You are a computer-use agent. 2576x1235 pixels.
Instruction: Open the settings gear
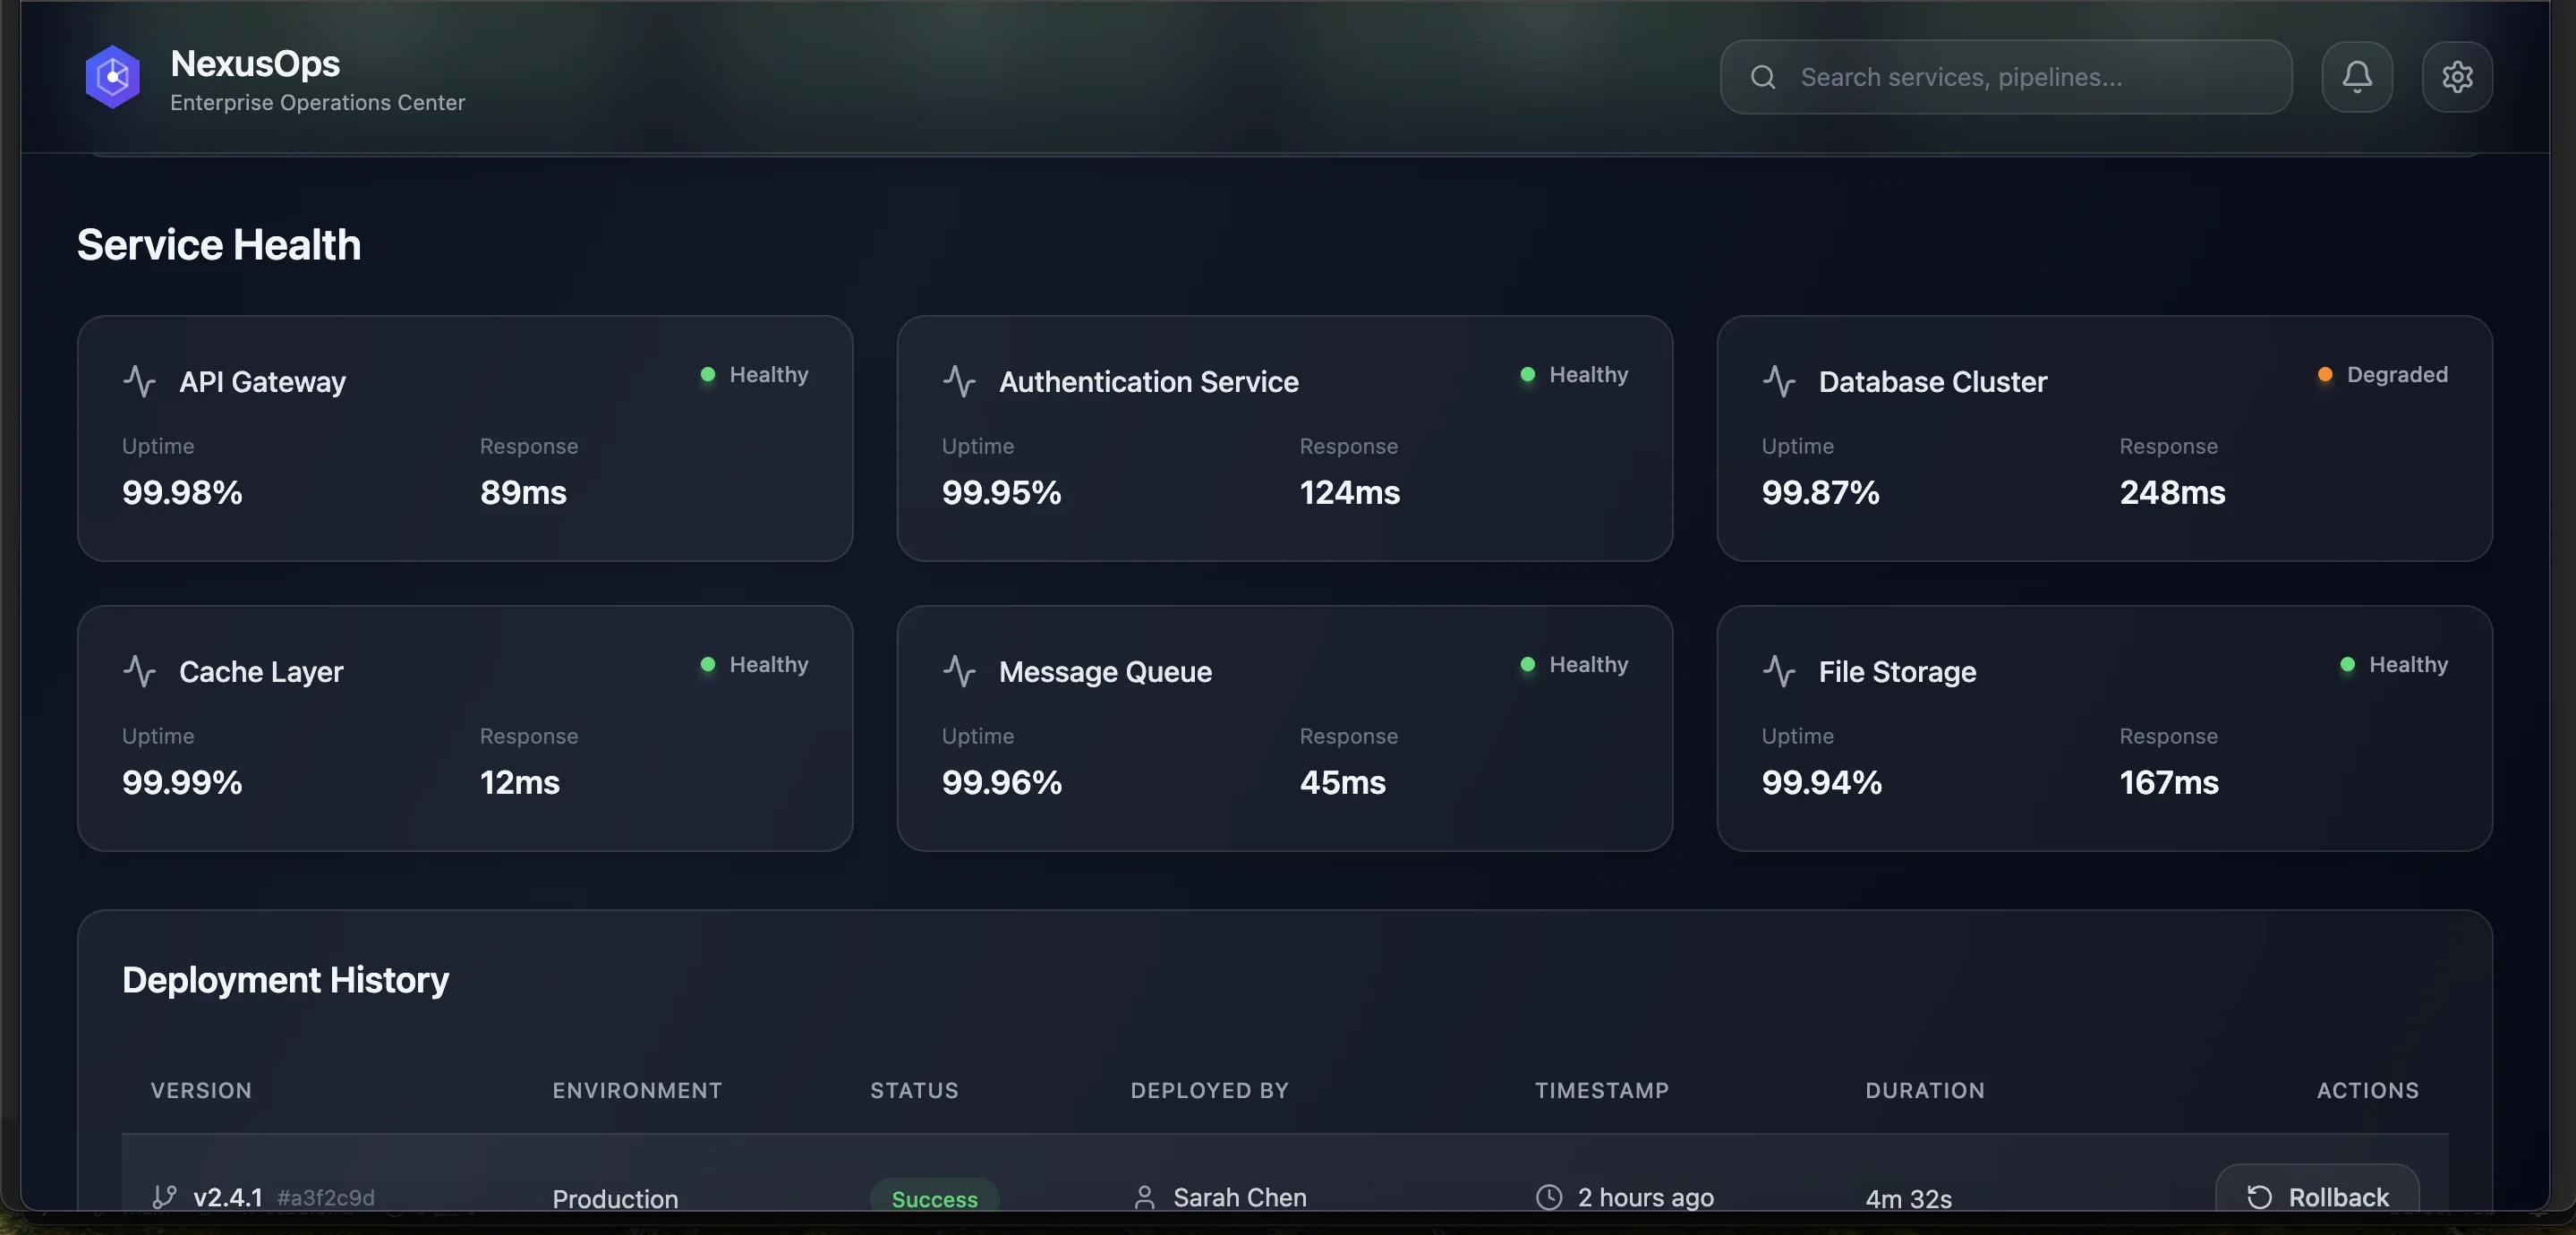2458,77
